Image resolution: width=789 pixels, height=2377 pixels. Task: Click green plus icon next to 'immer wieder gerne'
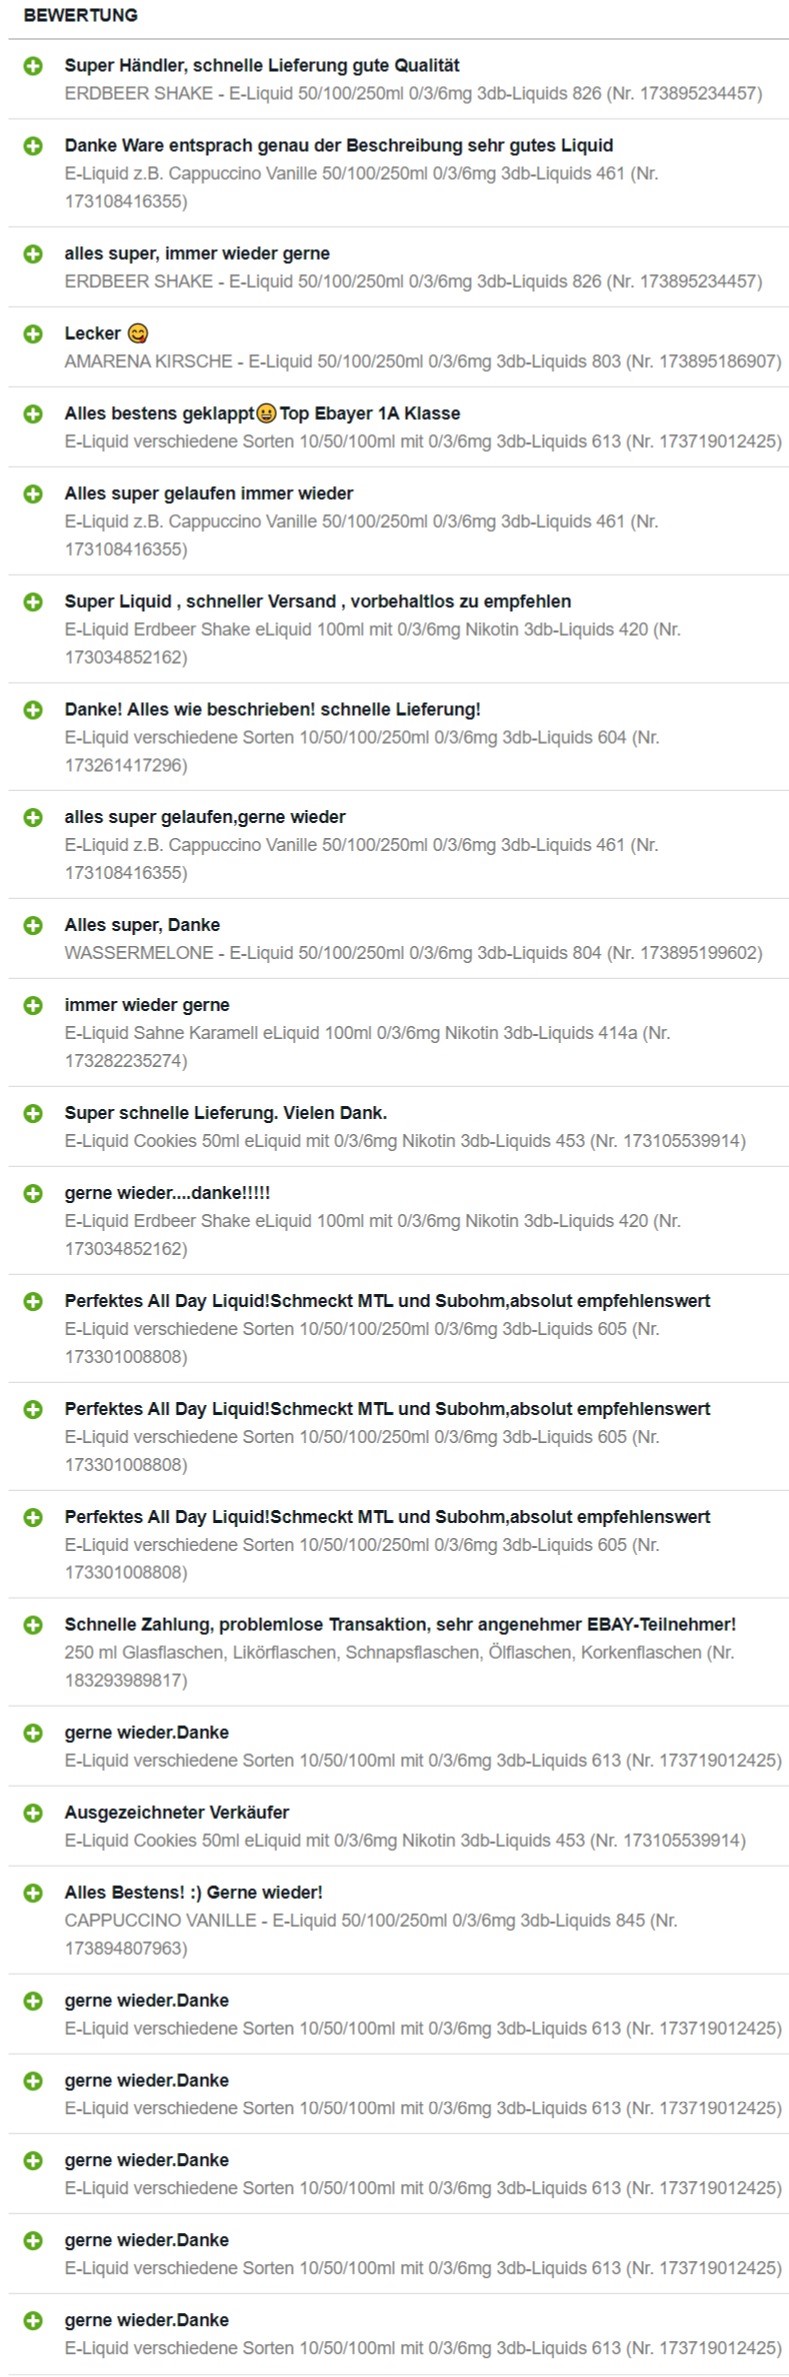[33, 1006]
